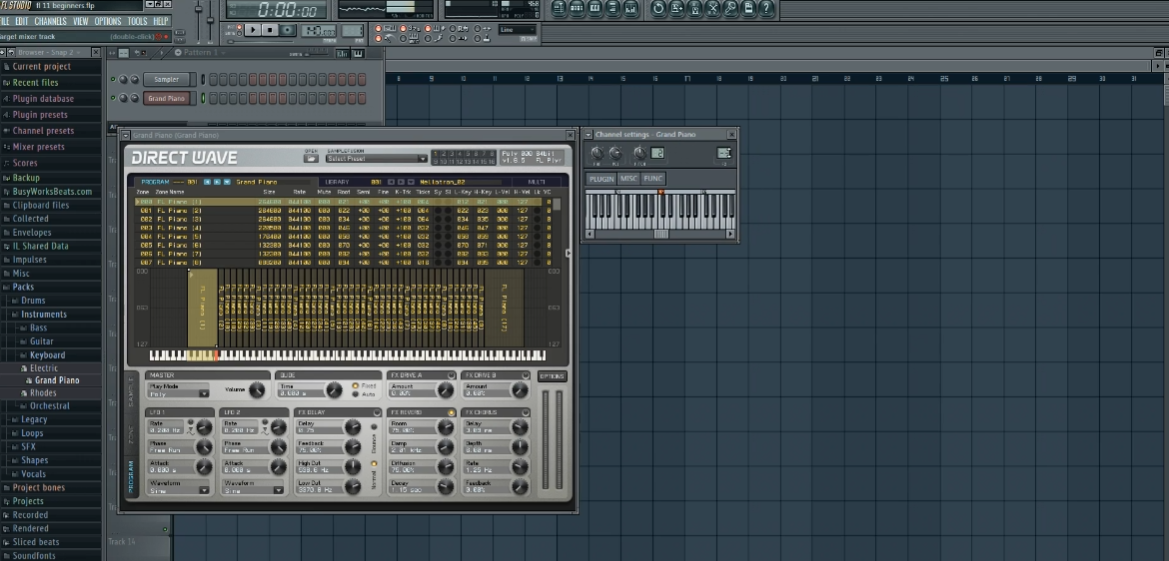This screenshot has height=561, width=1169.
Task: Open Play Mode dropdown set to Poly
Action: 179,393
